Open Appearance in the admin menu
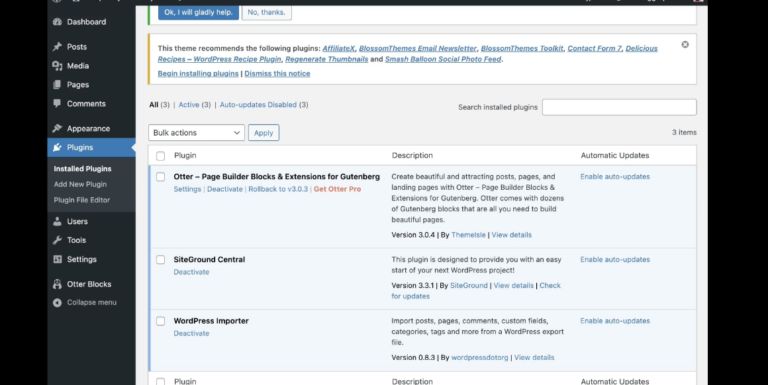This screenshot has width=768, height=385. click(x=88, y=128)
